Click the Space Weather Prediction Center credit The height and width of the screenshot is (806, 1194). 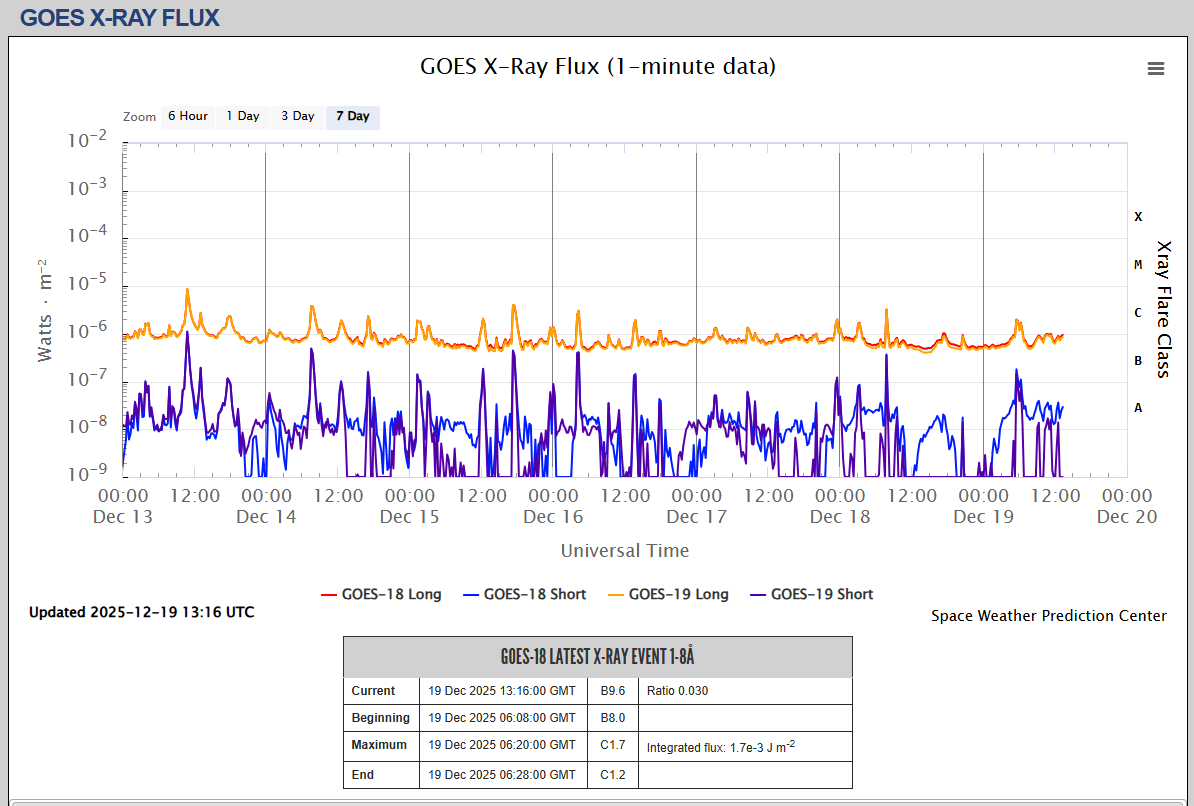(1048, 616)
